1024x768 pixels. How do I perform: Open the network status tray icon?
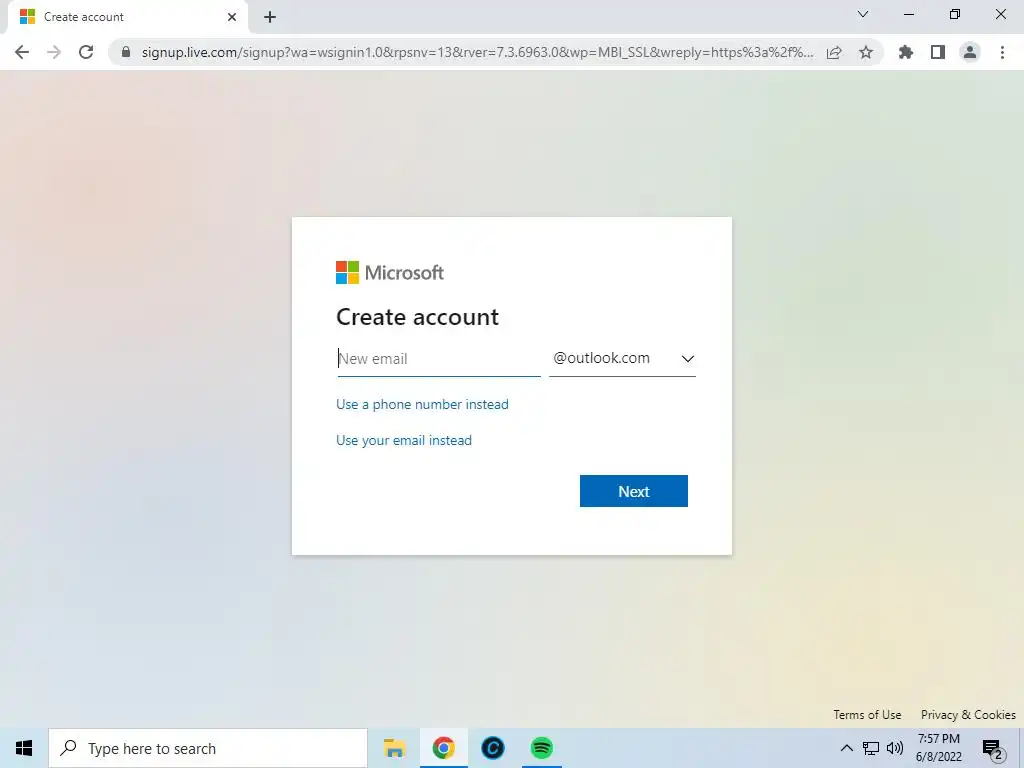click(x=871, y=748)
